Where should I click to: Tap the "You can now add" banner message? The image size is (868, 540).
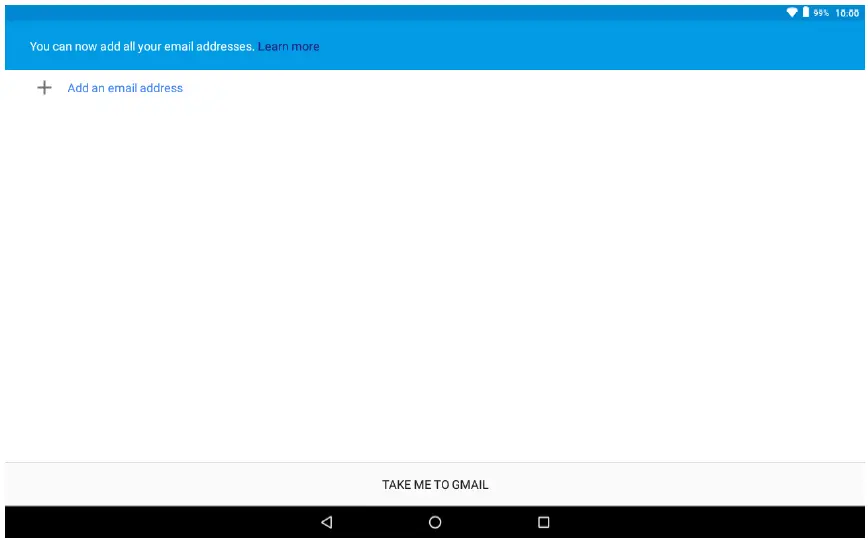pyautogui.click(x=142, y=47)
